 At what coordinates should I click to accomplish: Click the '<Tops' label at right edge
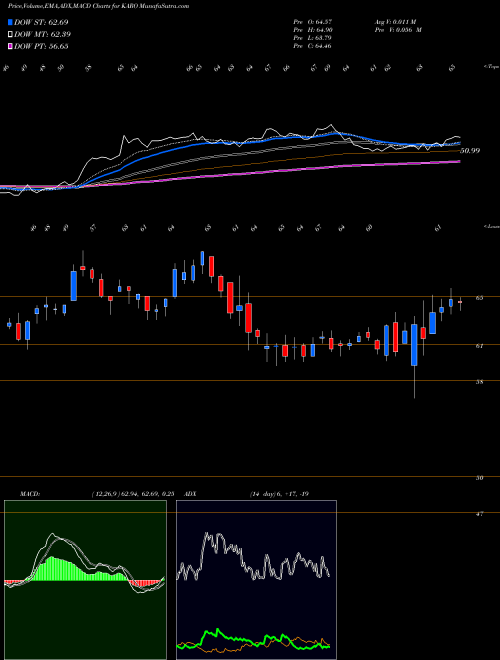tap(491, 67)
